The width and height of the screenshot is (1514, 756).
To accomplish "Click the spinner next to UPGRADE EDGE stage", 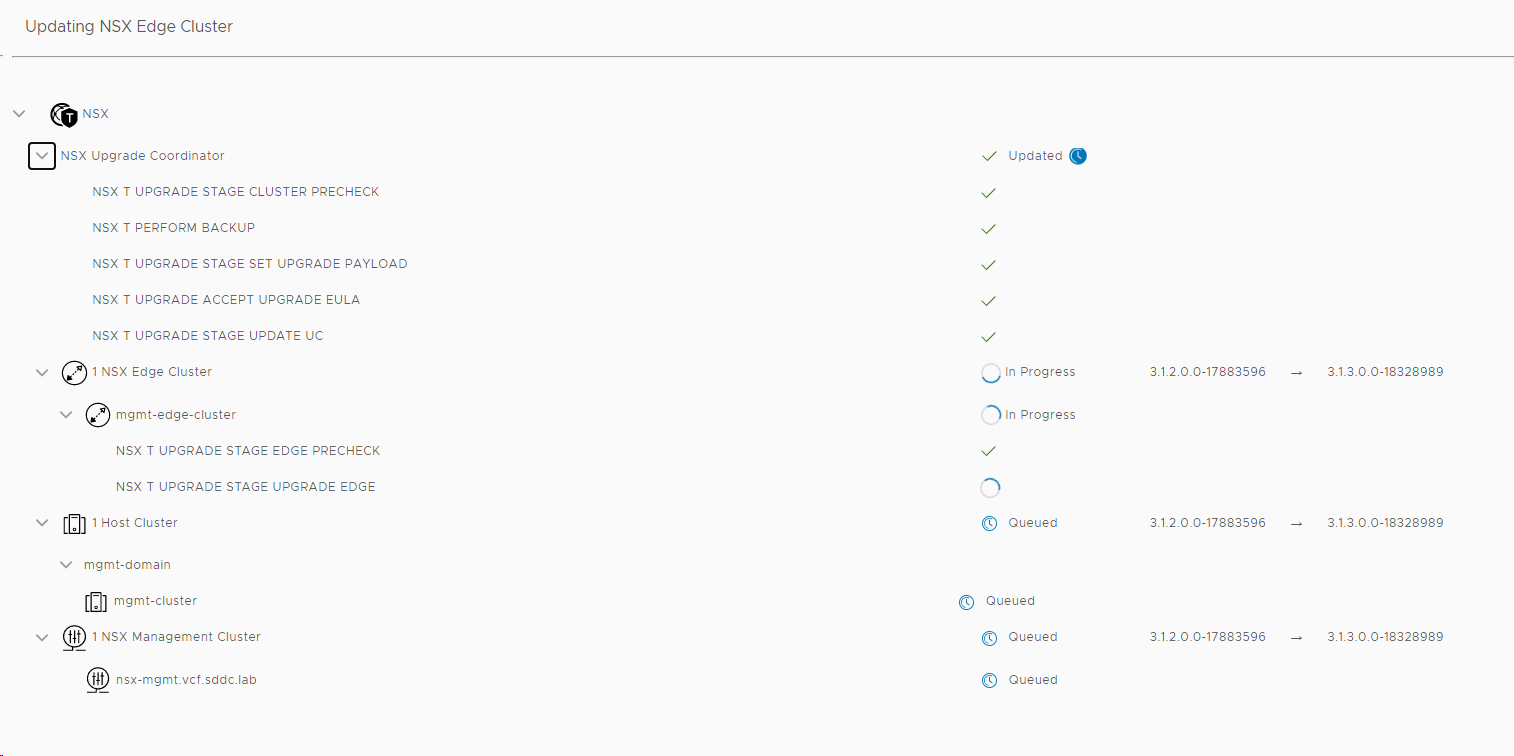I will (990, 488).
